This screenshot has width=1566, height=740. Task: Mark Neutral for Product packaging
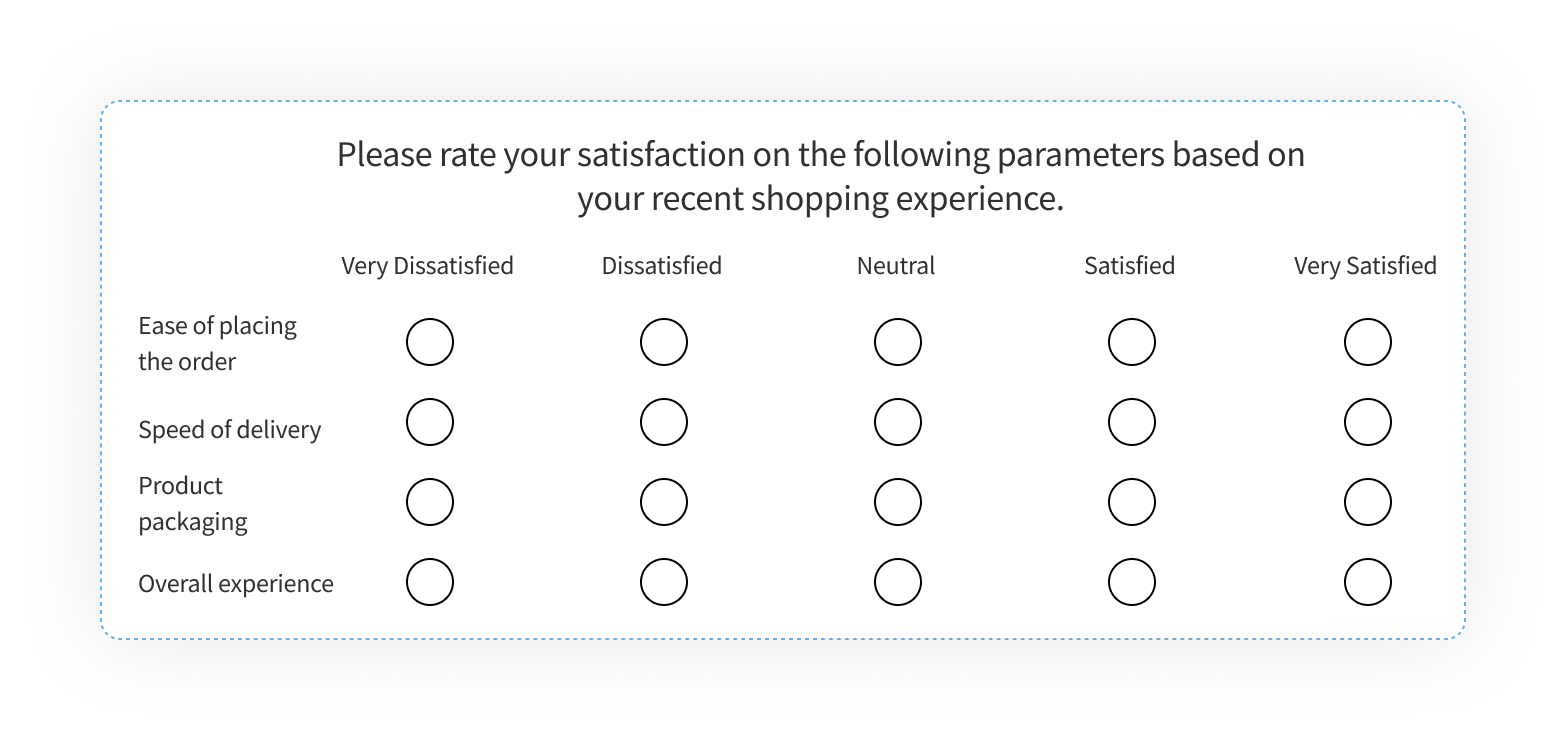click(x=897, y=501)
